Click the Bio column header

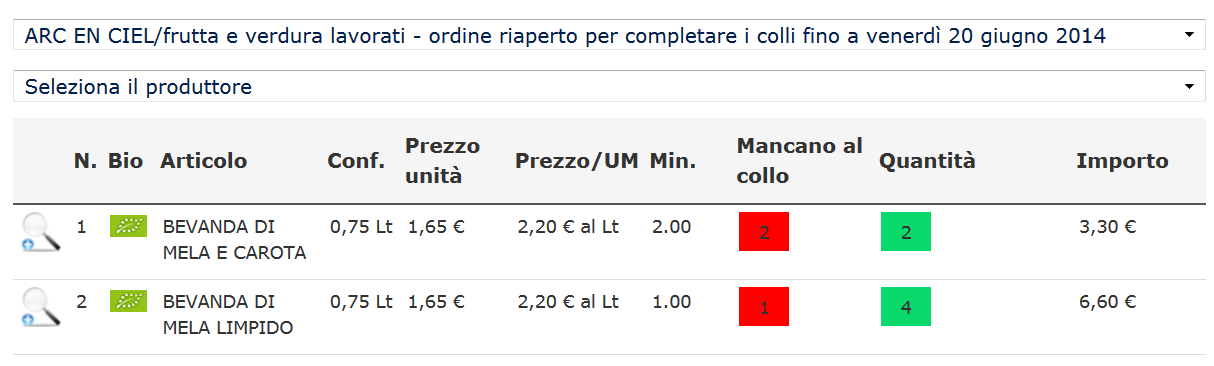(x=126, y=160)
